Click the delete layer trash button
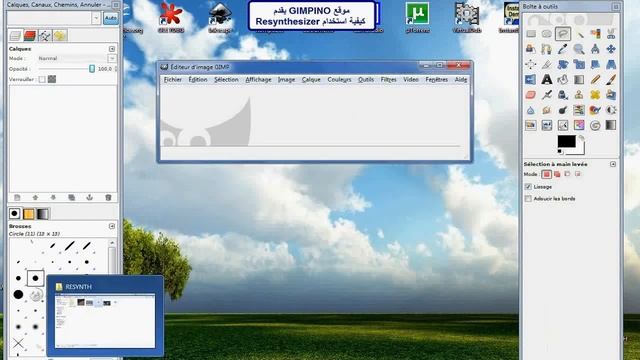 pyautogui.click(x=108, y=198)
